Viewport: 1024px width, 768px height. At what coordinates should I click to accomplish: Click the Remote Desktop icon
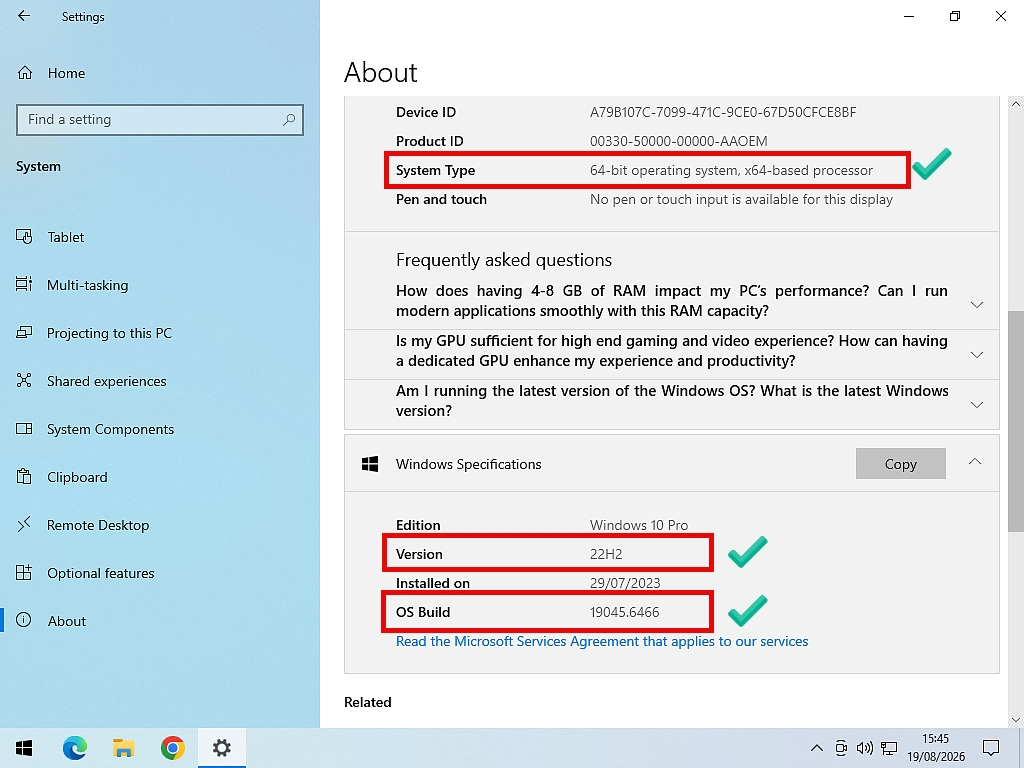coord(24,524)
